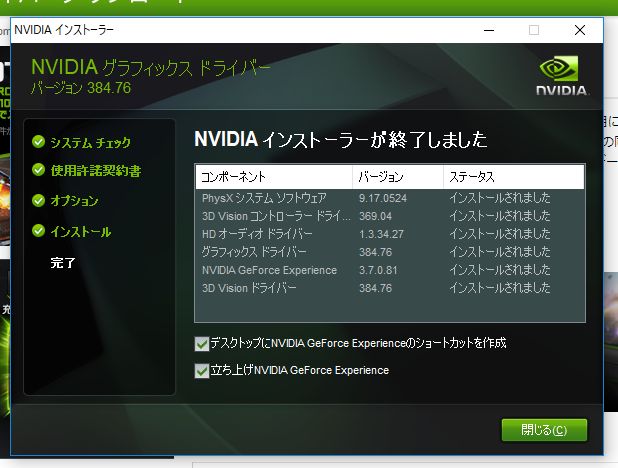Select the インストール step label
This screenshot has height=468, width=618.
click(81, 231)
